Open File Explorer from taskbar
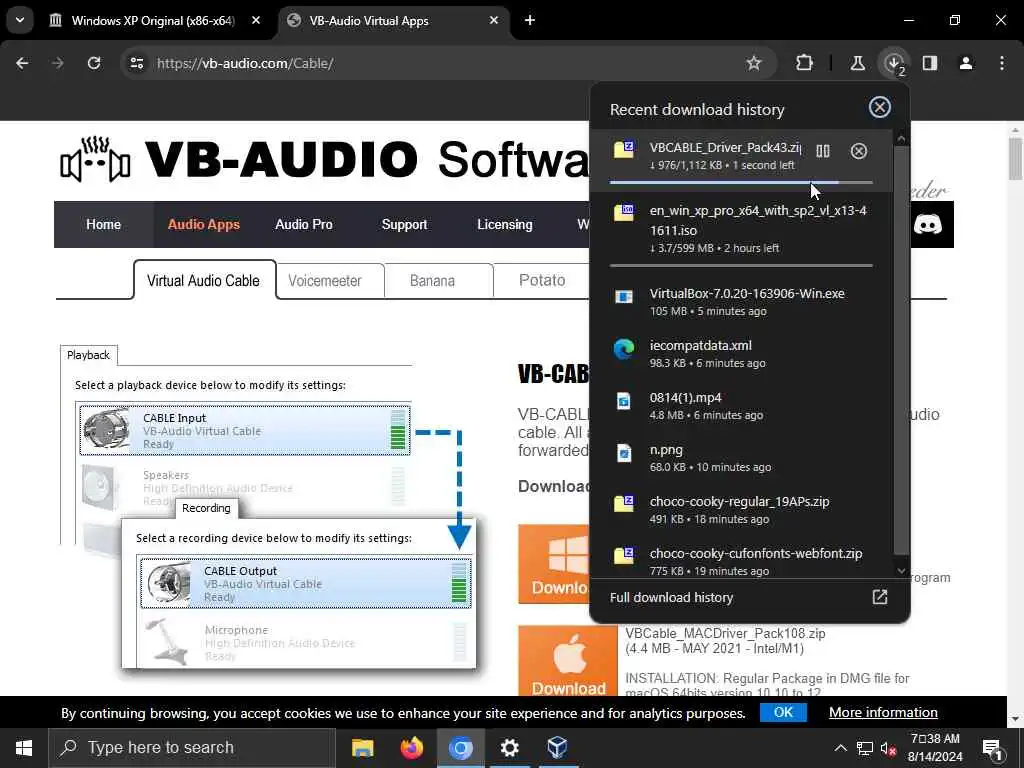 [362, 748]
